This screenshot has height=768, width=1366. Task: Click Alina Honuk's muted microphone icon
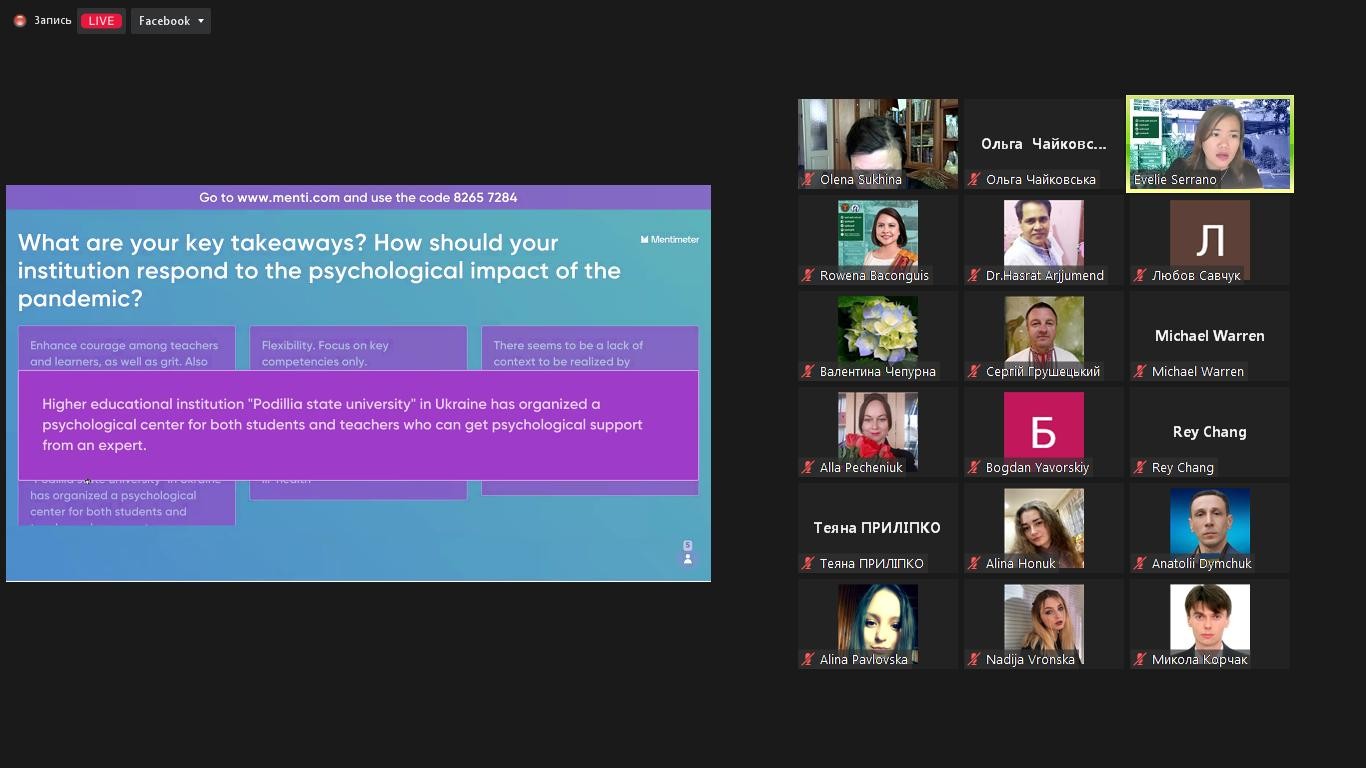(x=974, y=564)
